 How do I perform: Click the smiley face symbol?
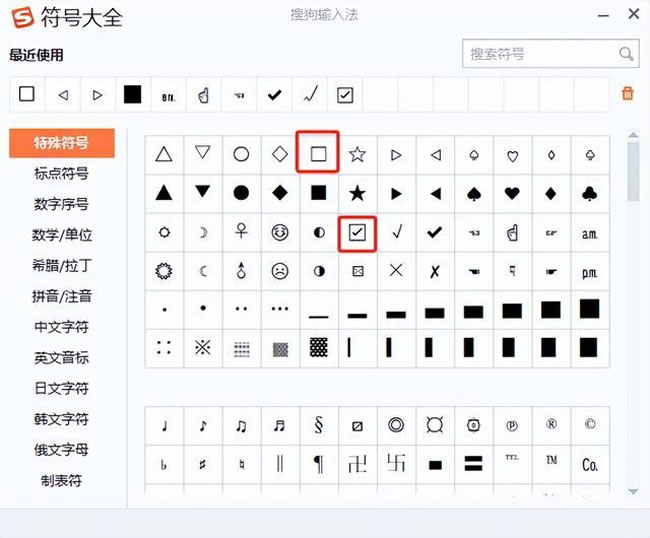(280, 233)
